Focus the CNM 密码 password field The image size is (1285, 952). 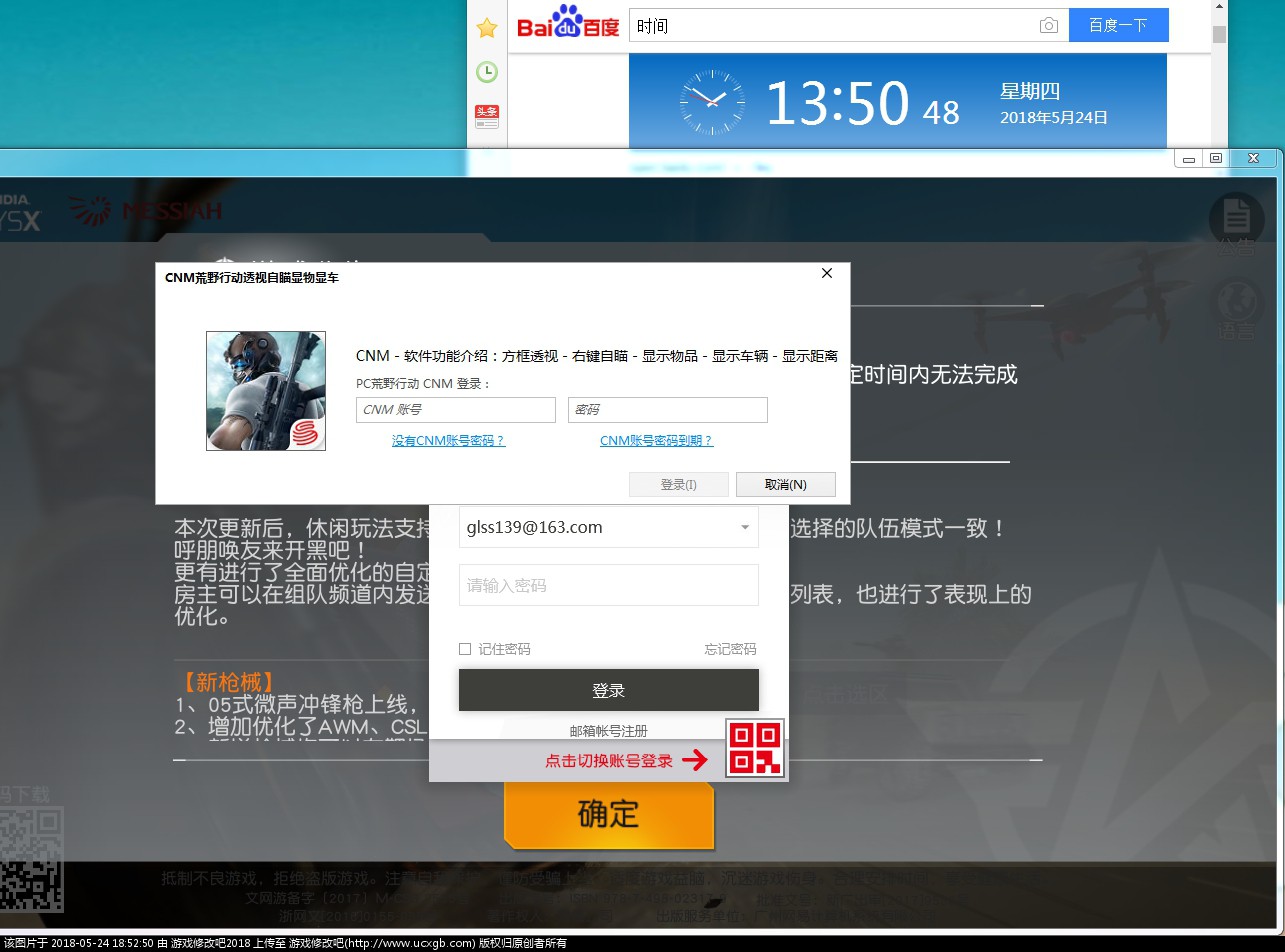point(668,410)
